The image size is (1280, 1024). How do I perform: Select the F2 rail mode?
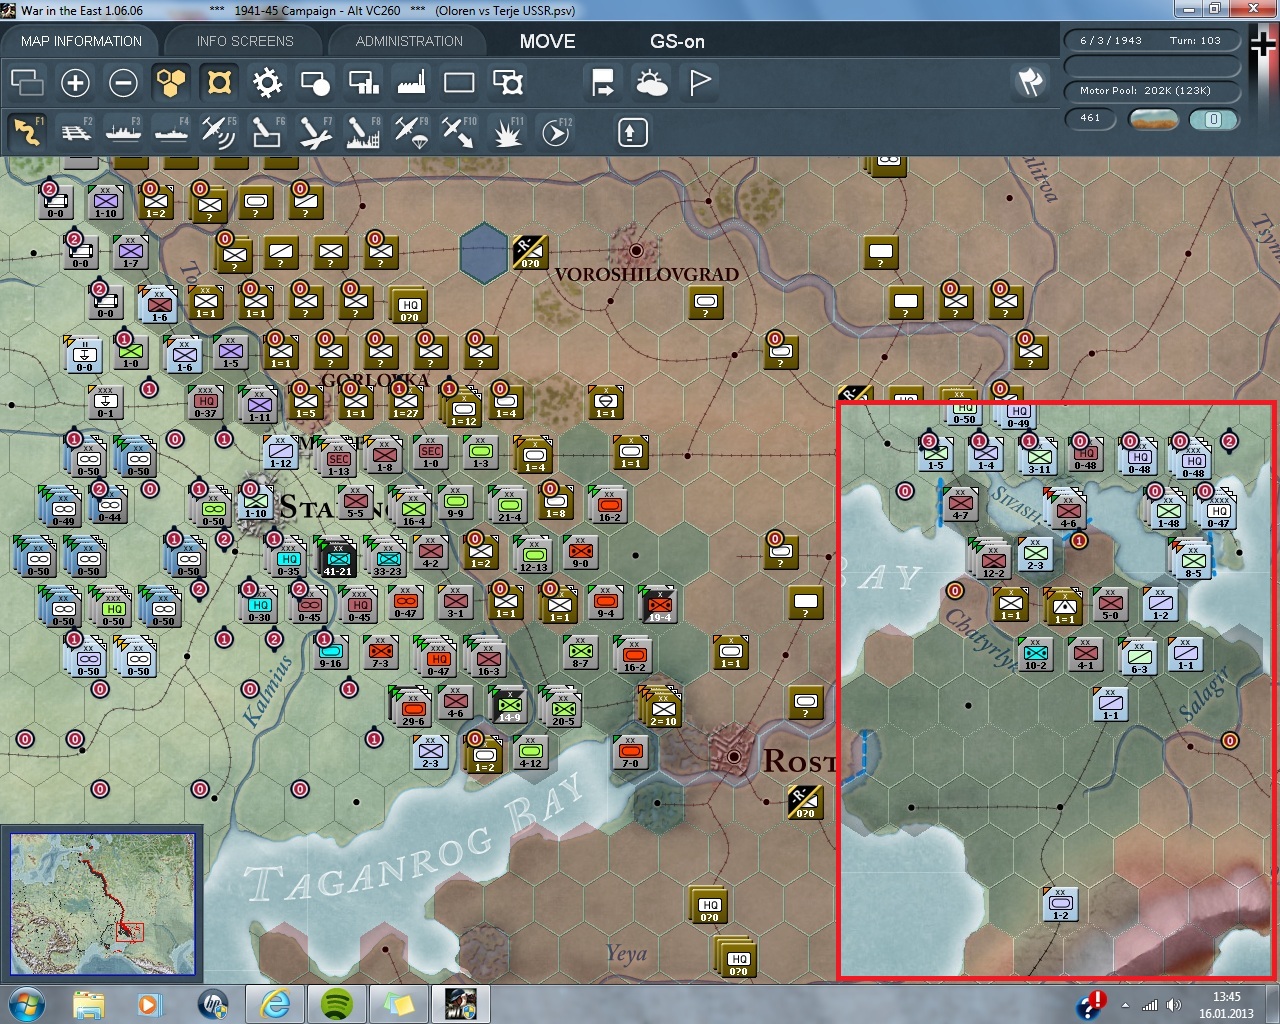pos(76,132)
